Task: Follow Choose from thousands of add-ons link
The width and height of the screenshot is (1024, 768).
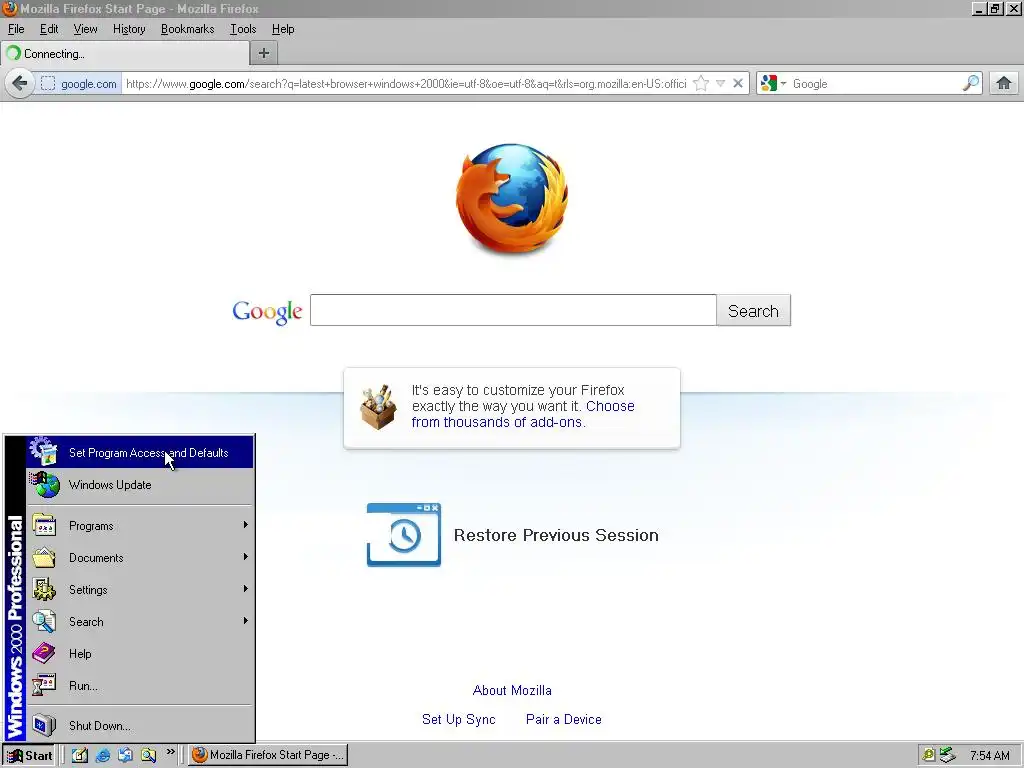Action: [x=522, y=414]
